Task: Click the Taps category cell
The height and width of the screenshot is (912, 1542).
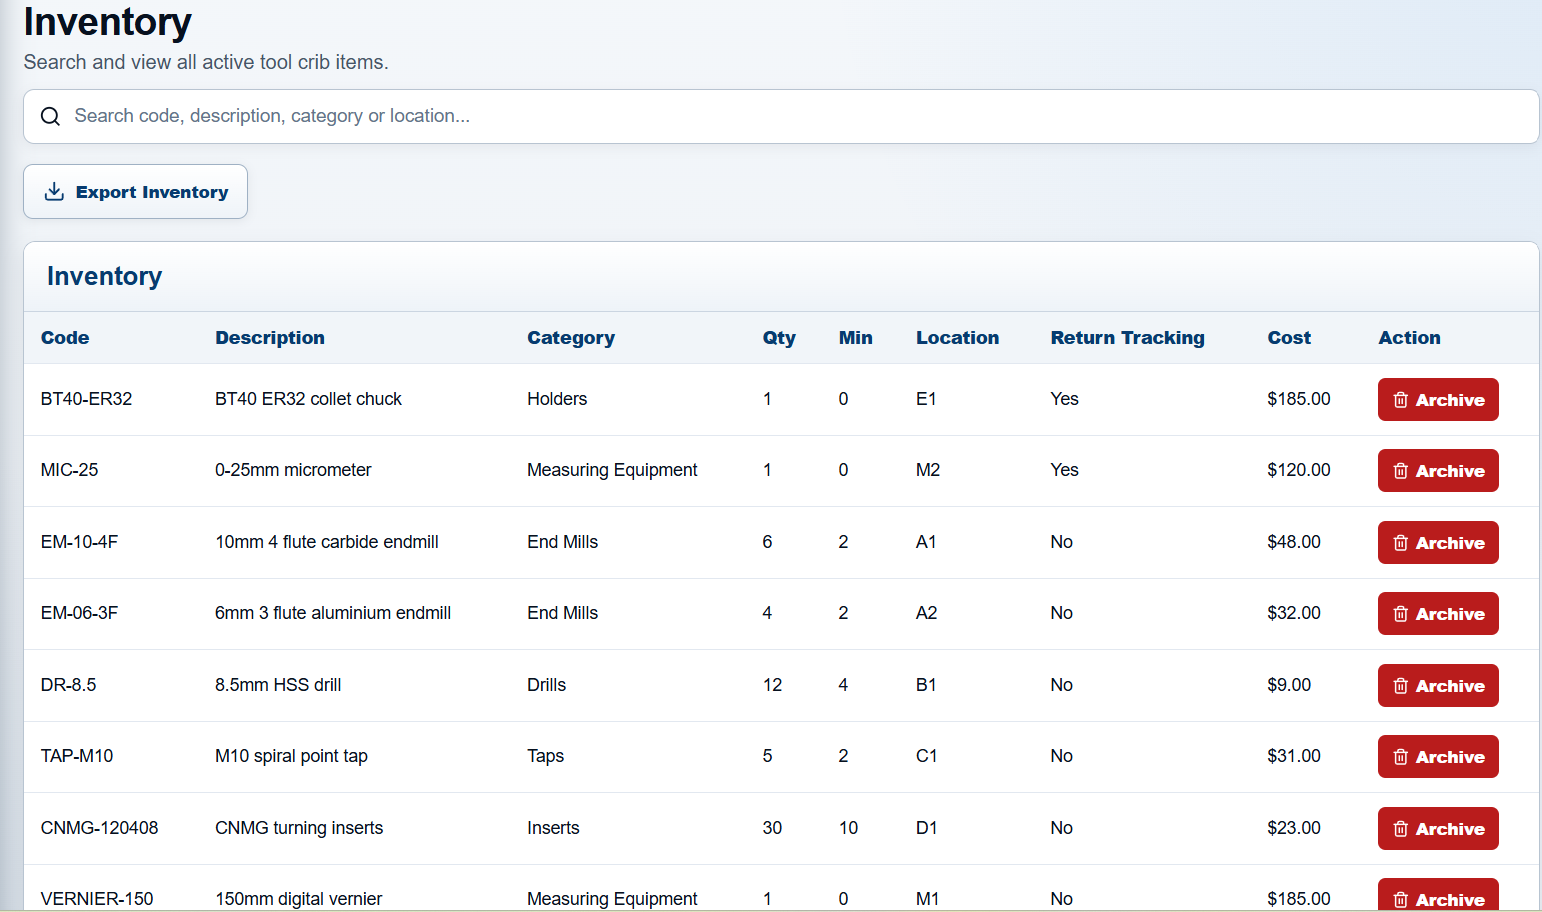Action: 545,756
